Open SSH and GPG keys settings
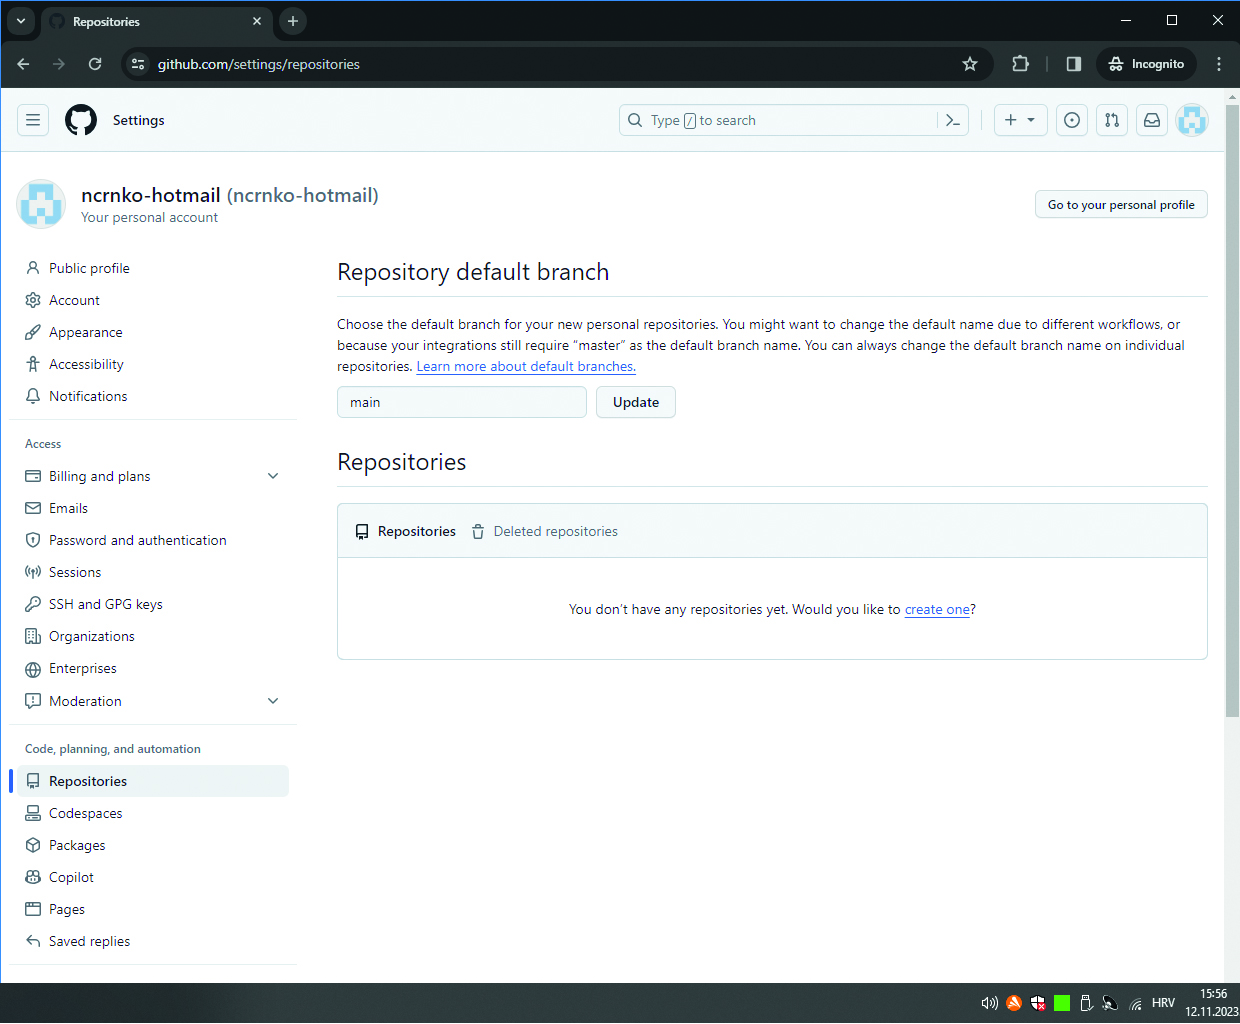Image resolution: width=1240 pixels, height=1024 pixels. [105, 604]
